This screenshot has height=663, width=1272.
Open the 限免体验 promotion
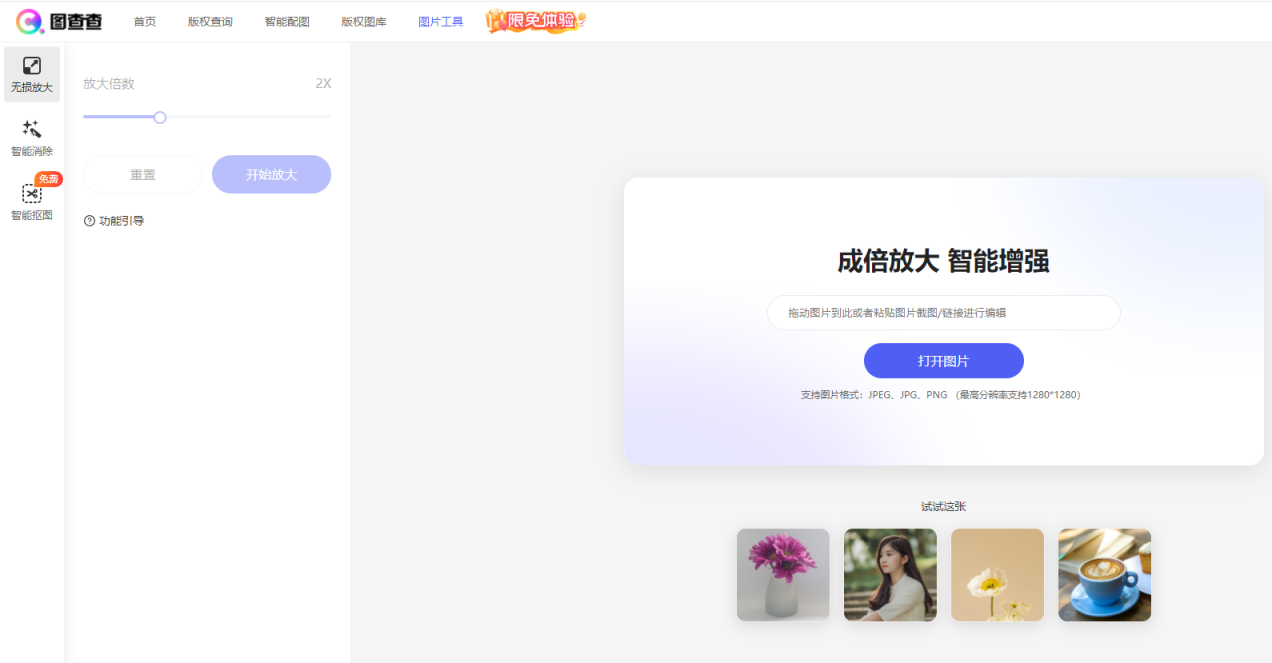534,20
